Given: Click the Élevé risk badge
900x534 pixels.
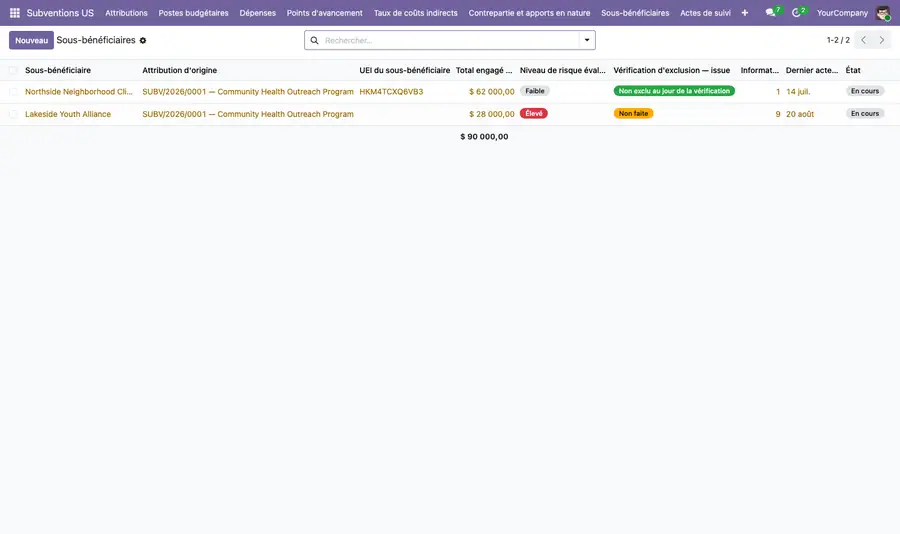Looking at the screenshot, I should coord(534,113).
